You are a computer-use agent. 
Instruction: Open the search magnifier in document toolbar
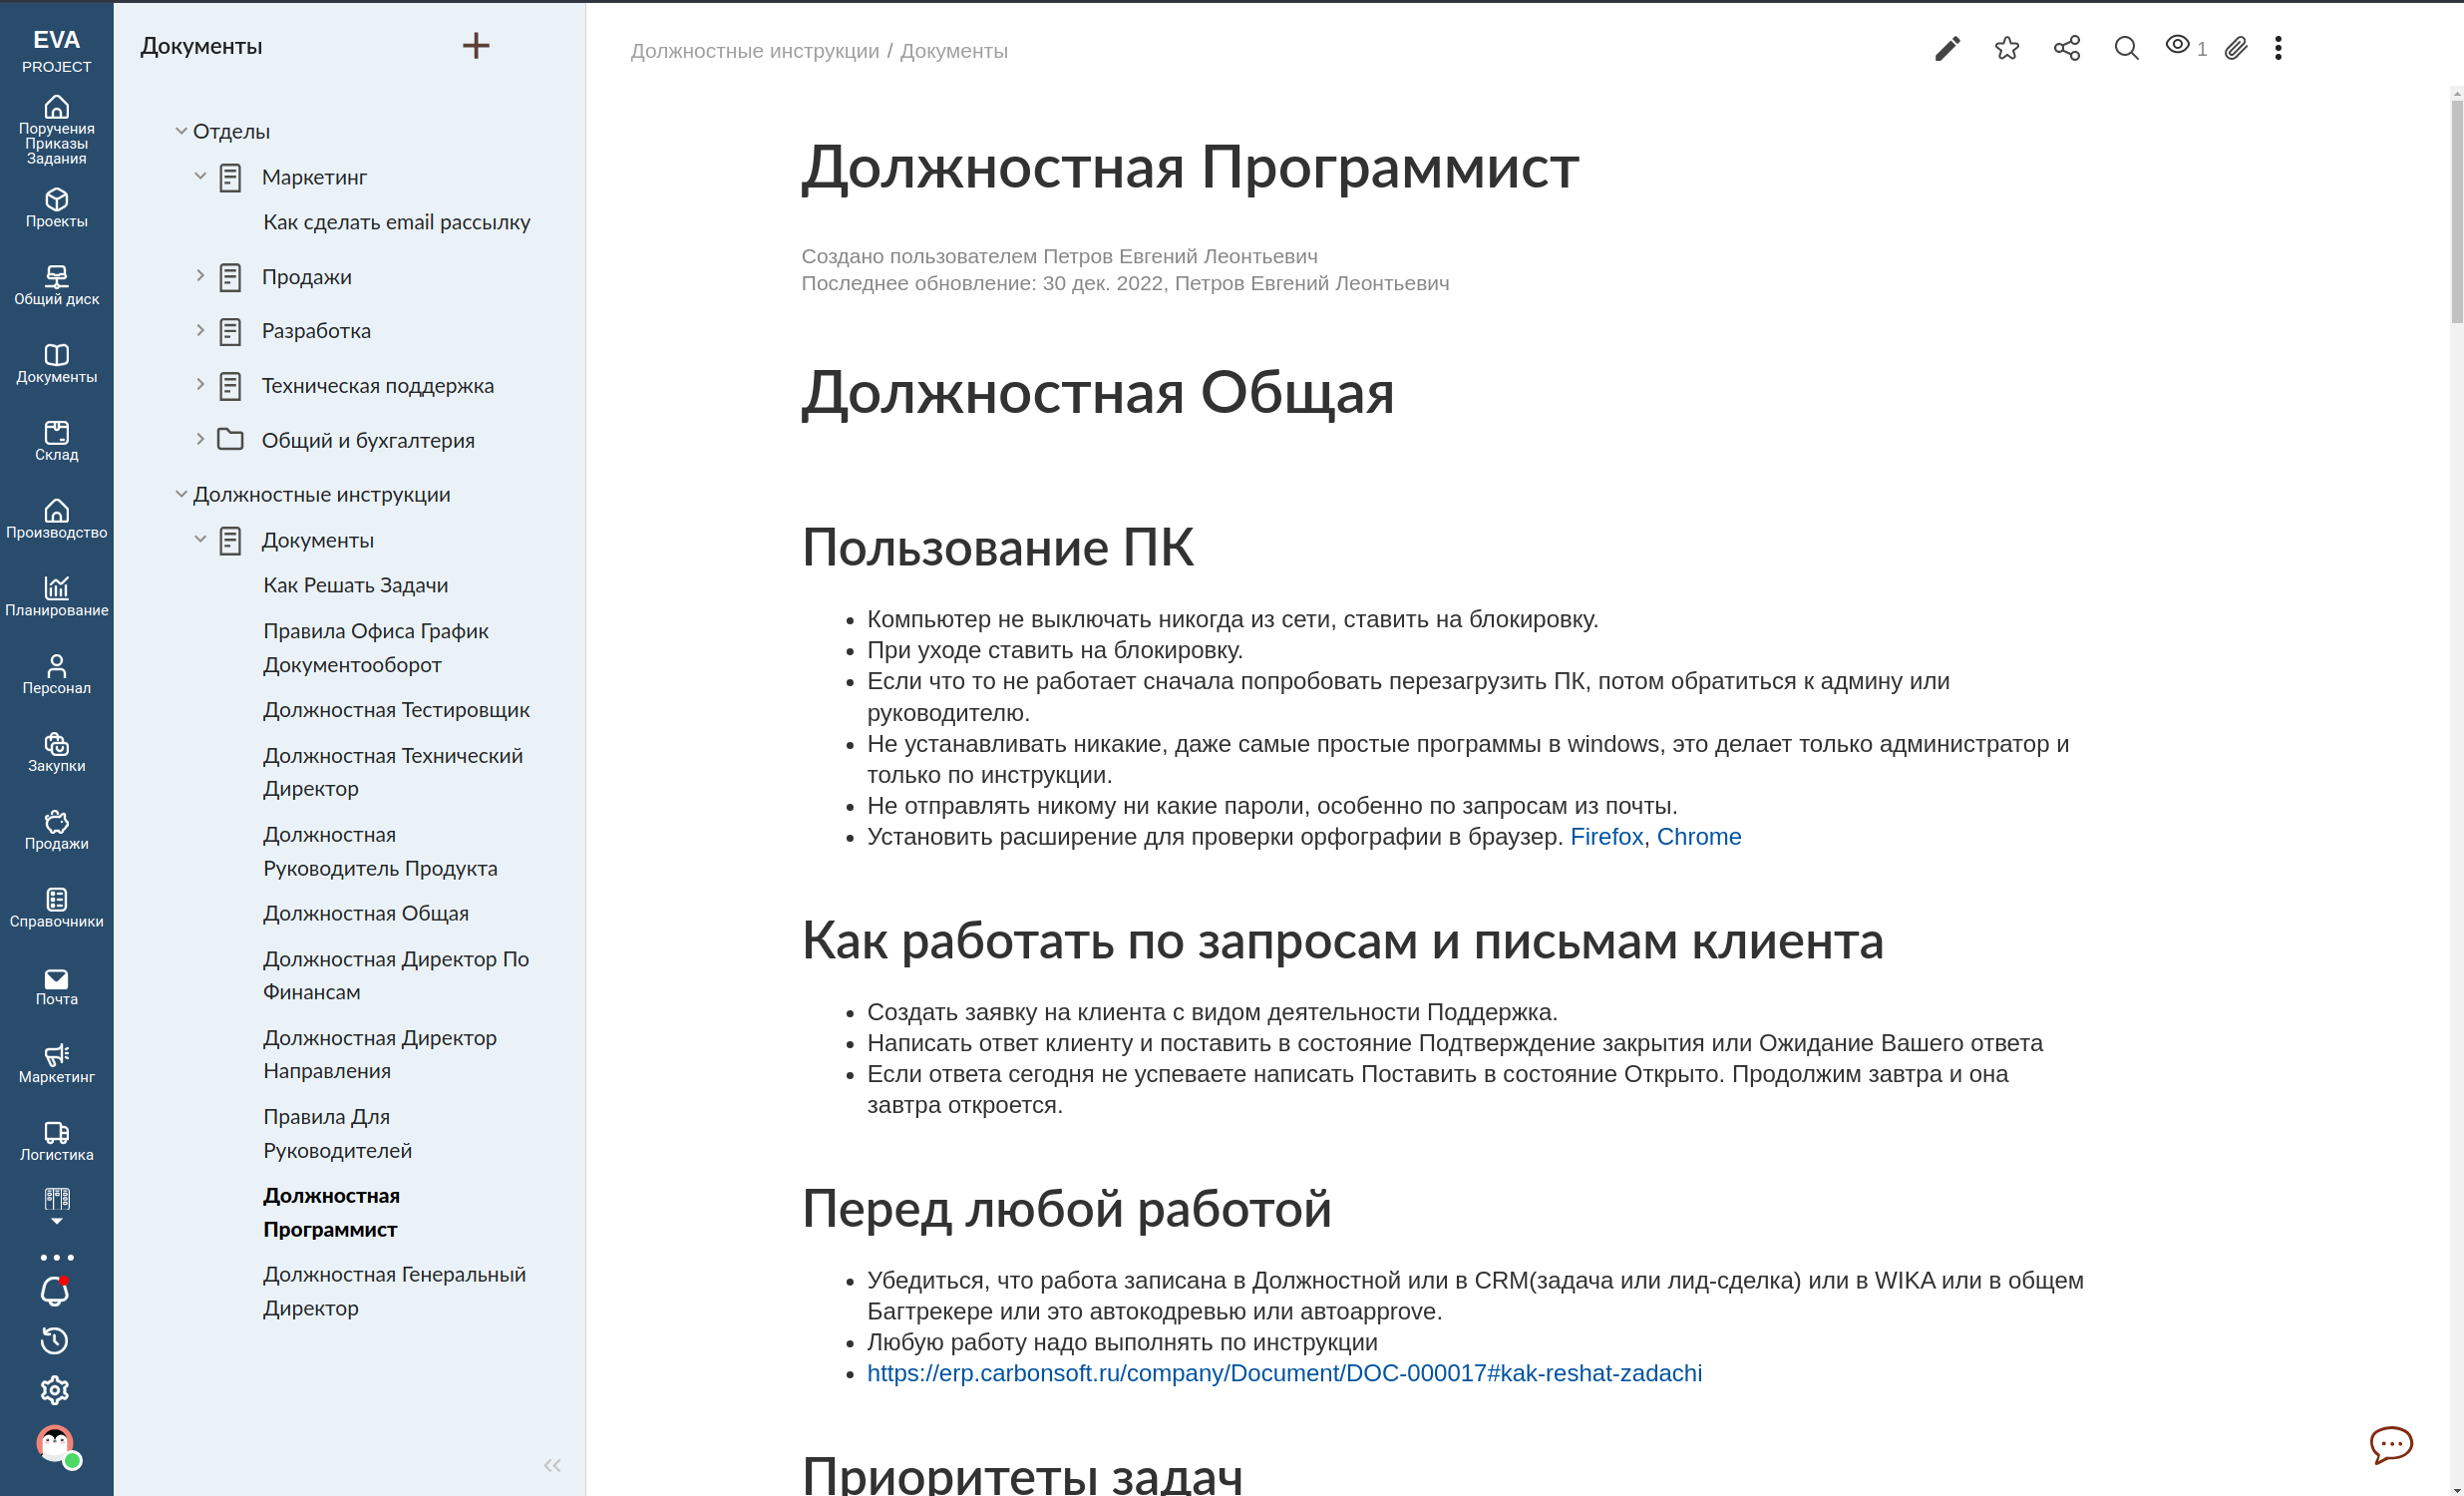click(x=2126, y=48)
